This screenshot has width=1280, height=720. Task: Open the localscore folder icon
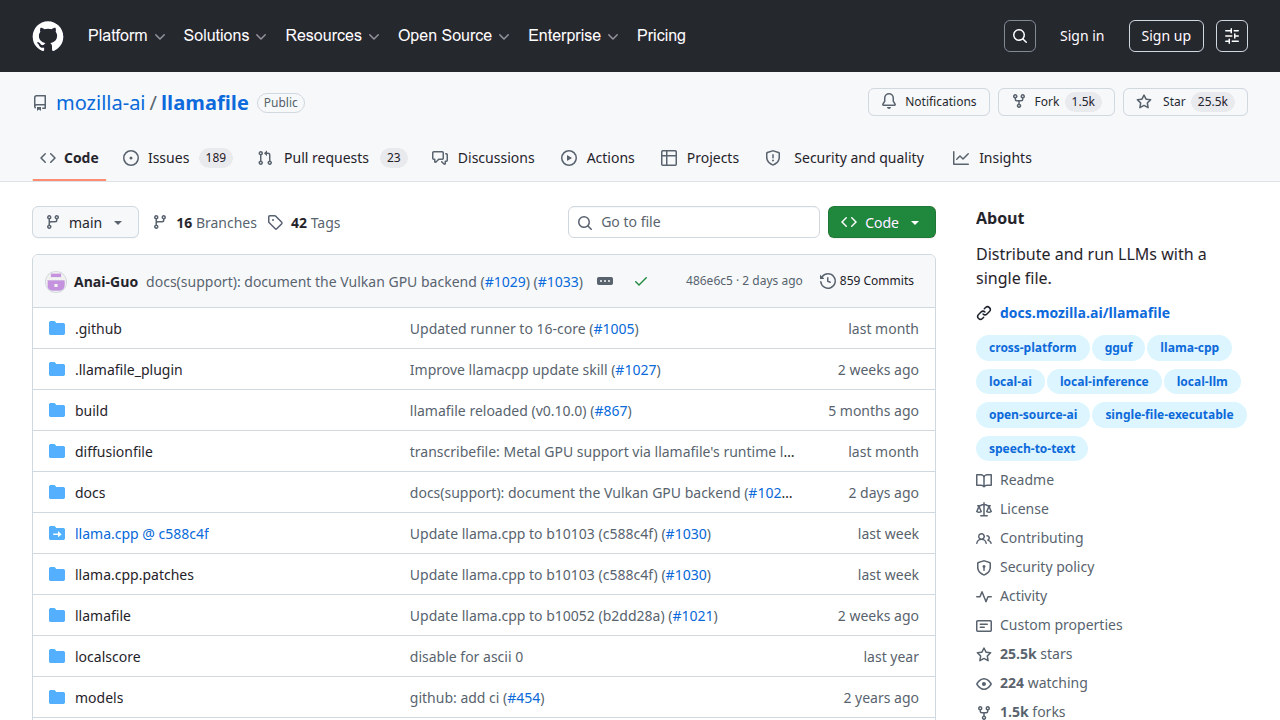[57, 657]
